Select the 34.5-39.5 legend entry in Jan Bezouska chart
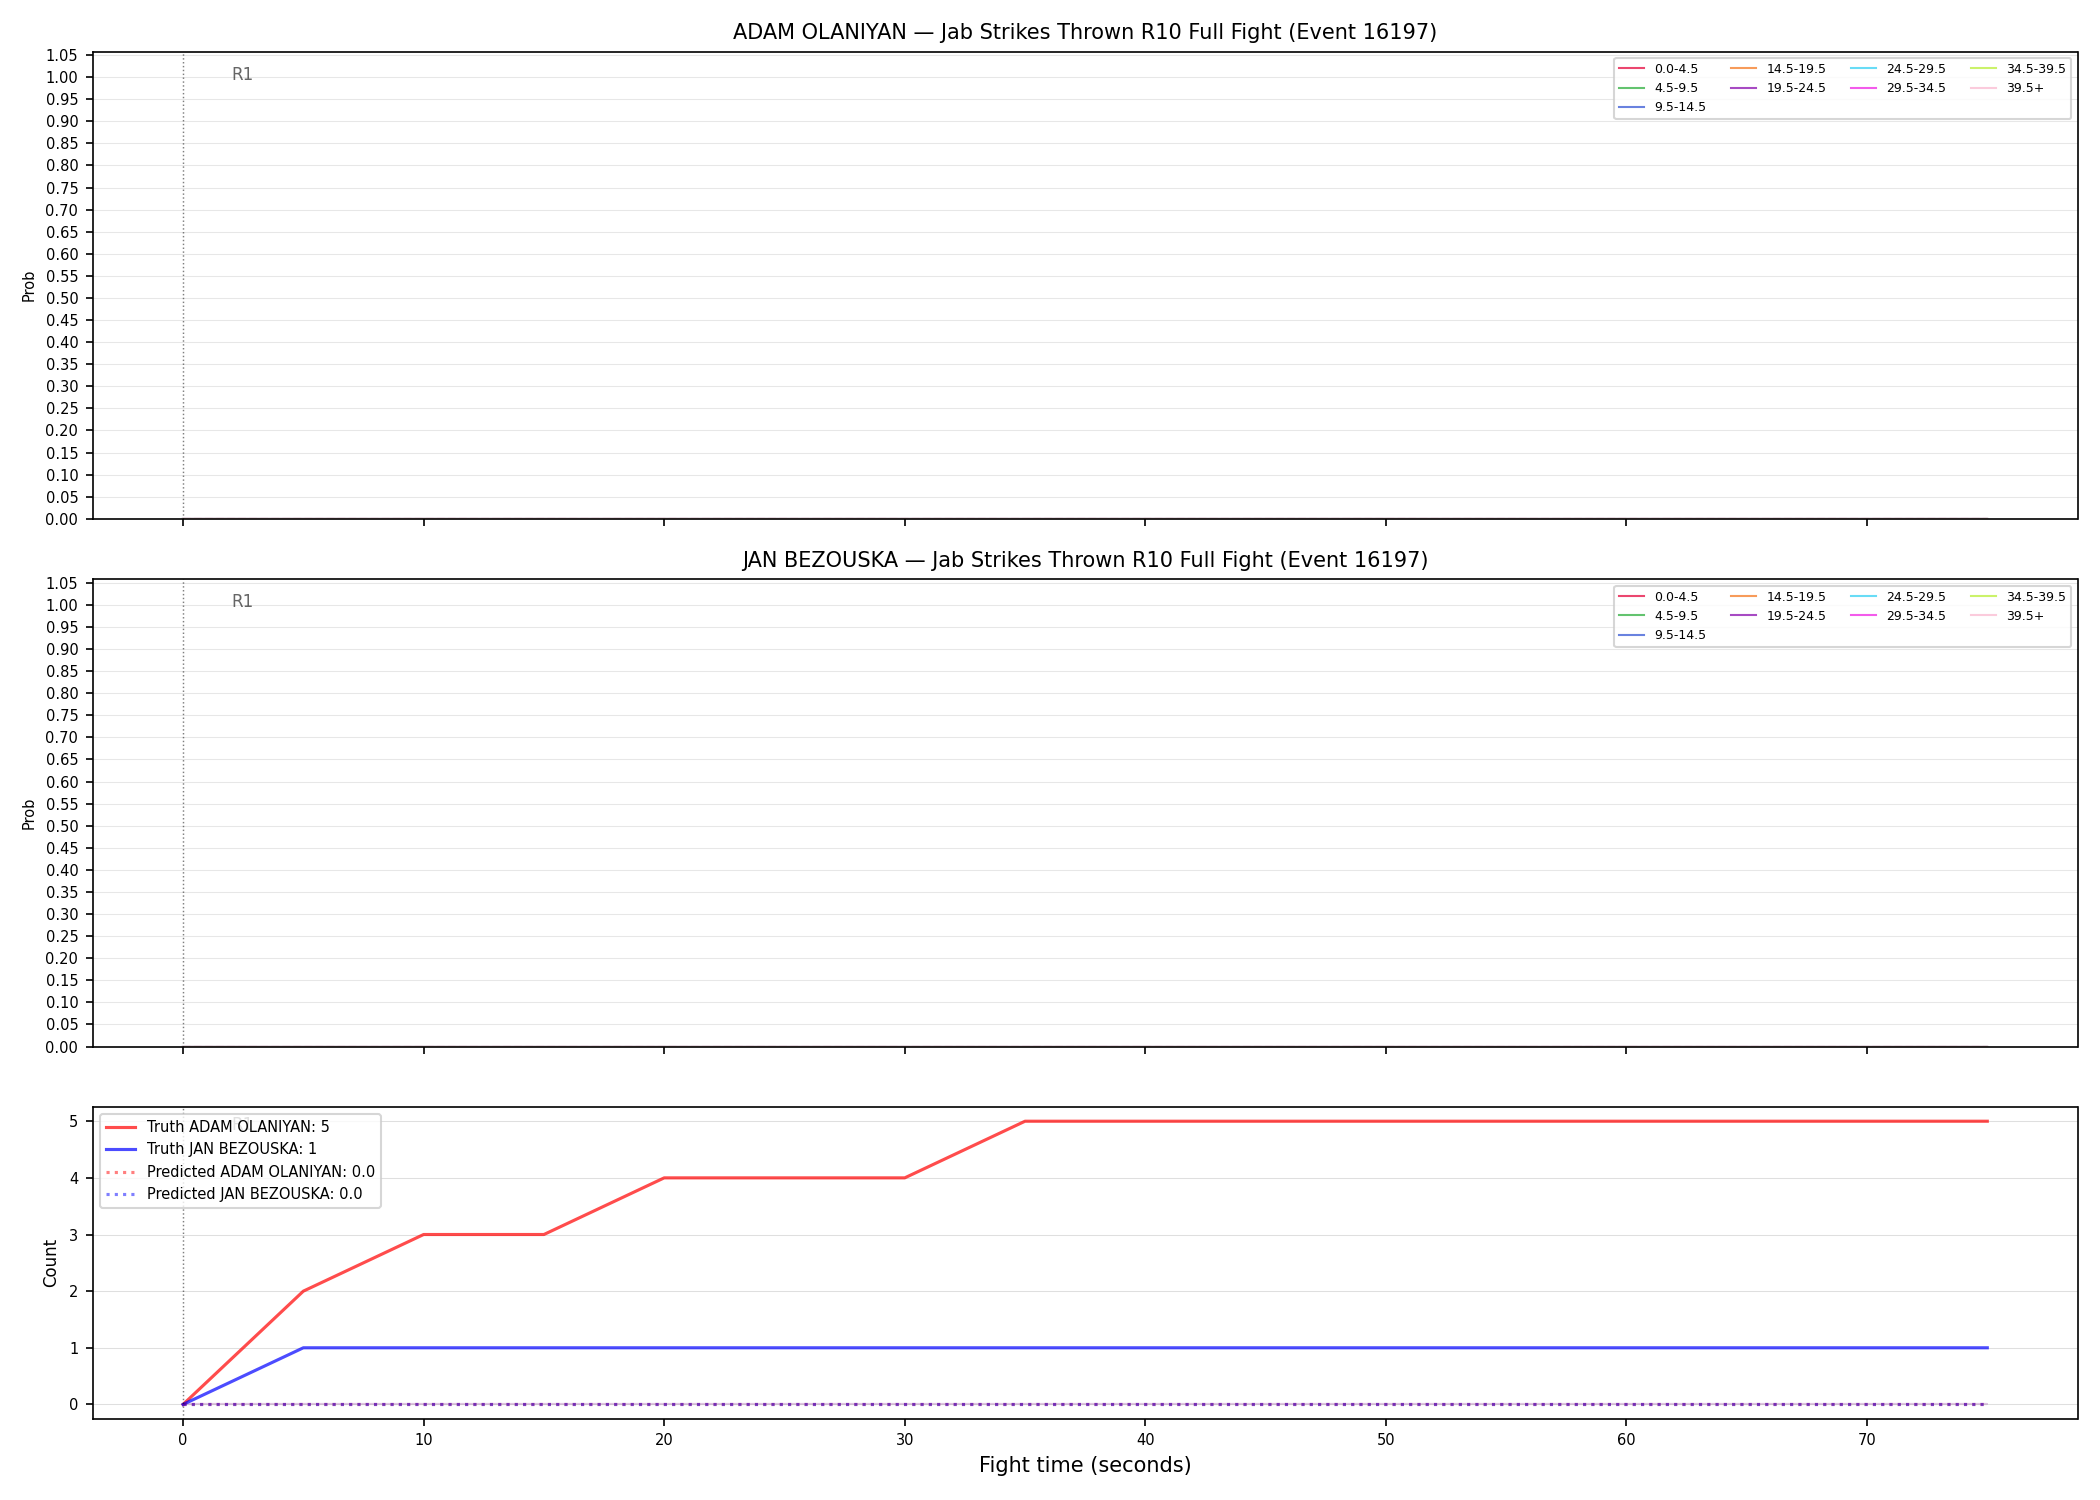 (x=2017, y=597)
